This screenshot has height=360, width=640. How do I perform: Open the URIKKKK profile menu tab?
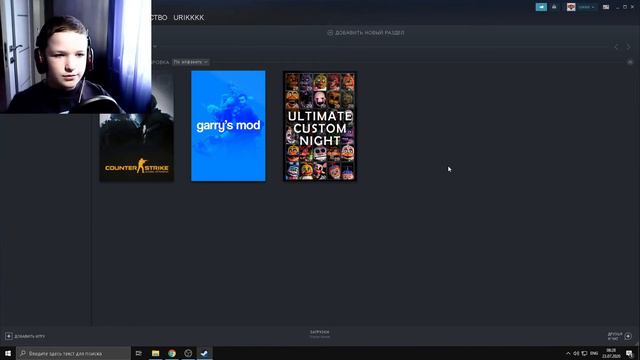coord(189,18)
